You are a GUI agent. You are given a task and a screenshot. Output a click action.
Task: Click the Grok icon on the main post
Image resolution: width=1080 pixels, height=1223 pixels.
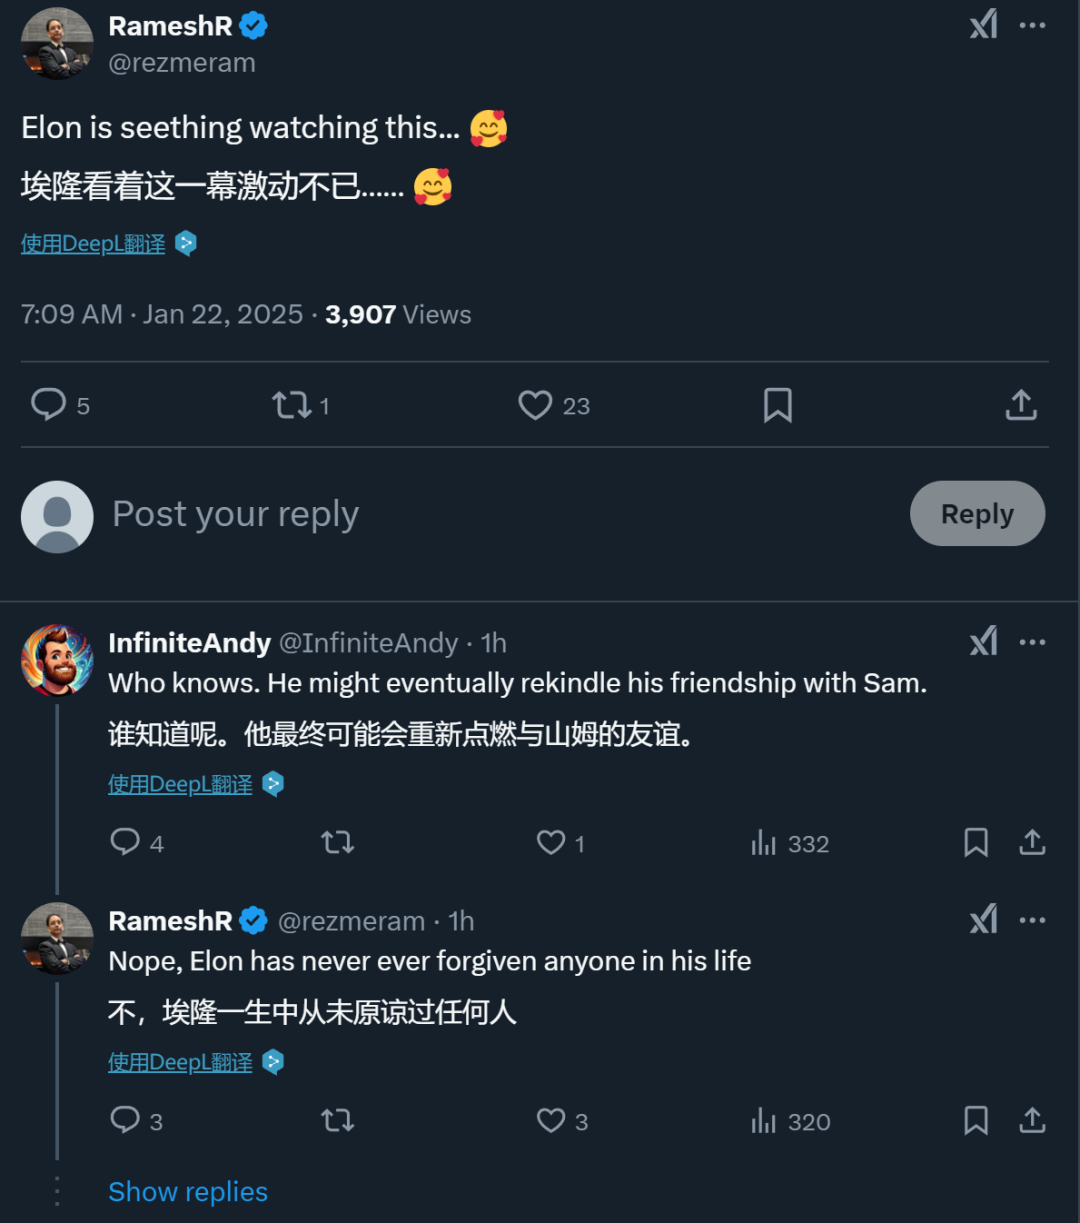click(984, 25)
